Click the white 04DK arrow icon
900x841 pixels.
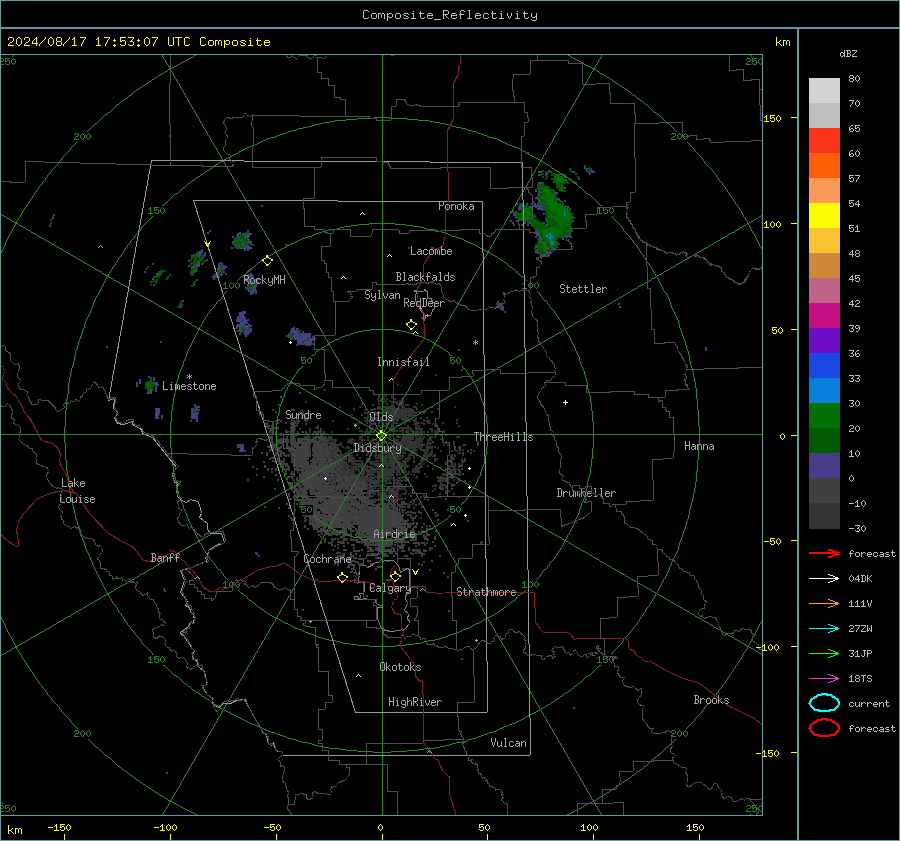(x=824, y=578)
